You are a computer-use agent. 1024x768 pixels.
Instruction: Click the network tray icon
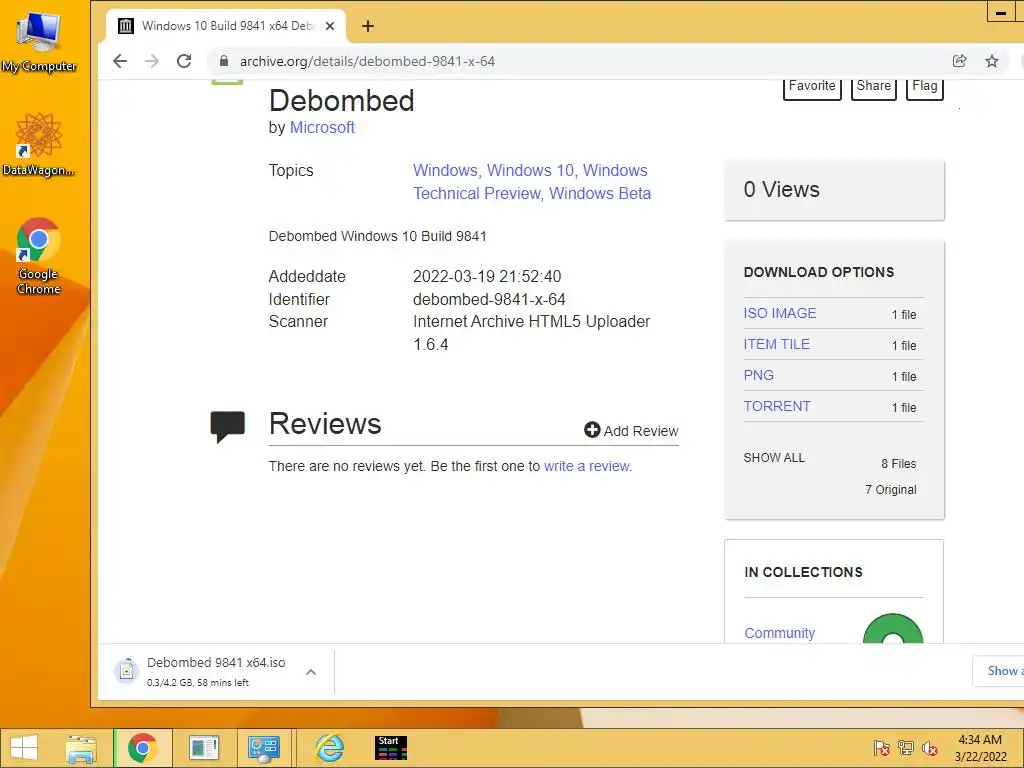click(906, 748)
